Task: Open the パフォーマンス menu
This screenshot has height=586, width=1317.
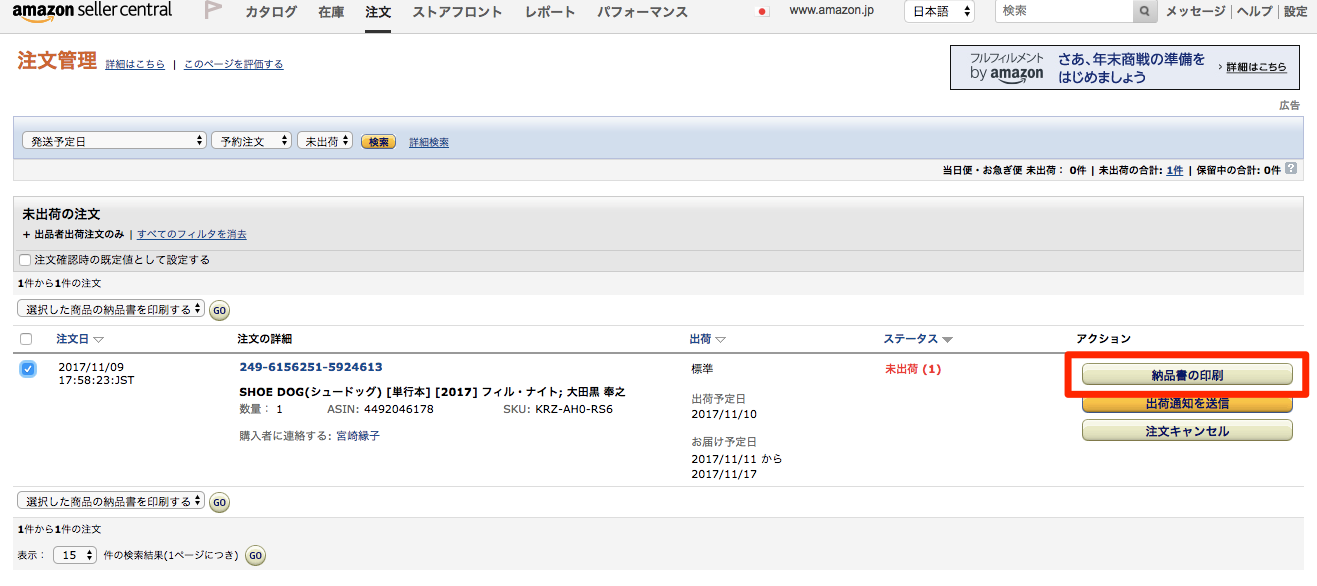Action: tap(642, 12)
